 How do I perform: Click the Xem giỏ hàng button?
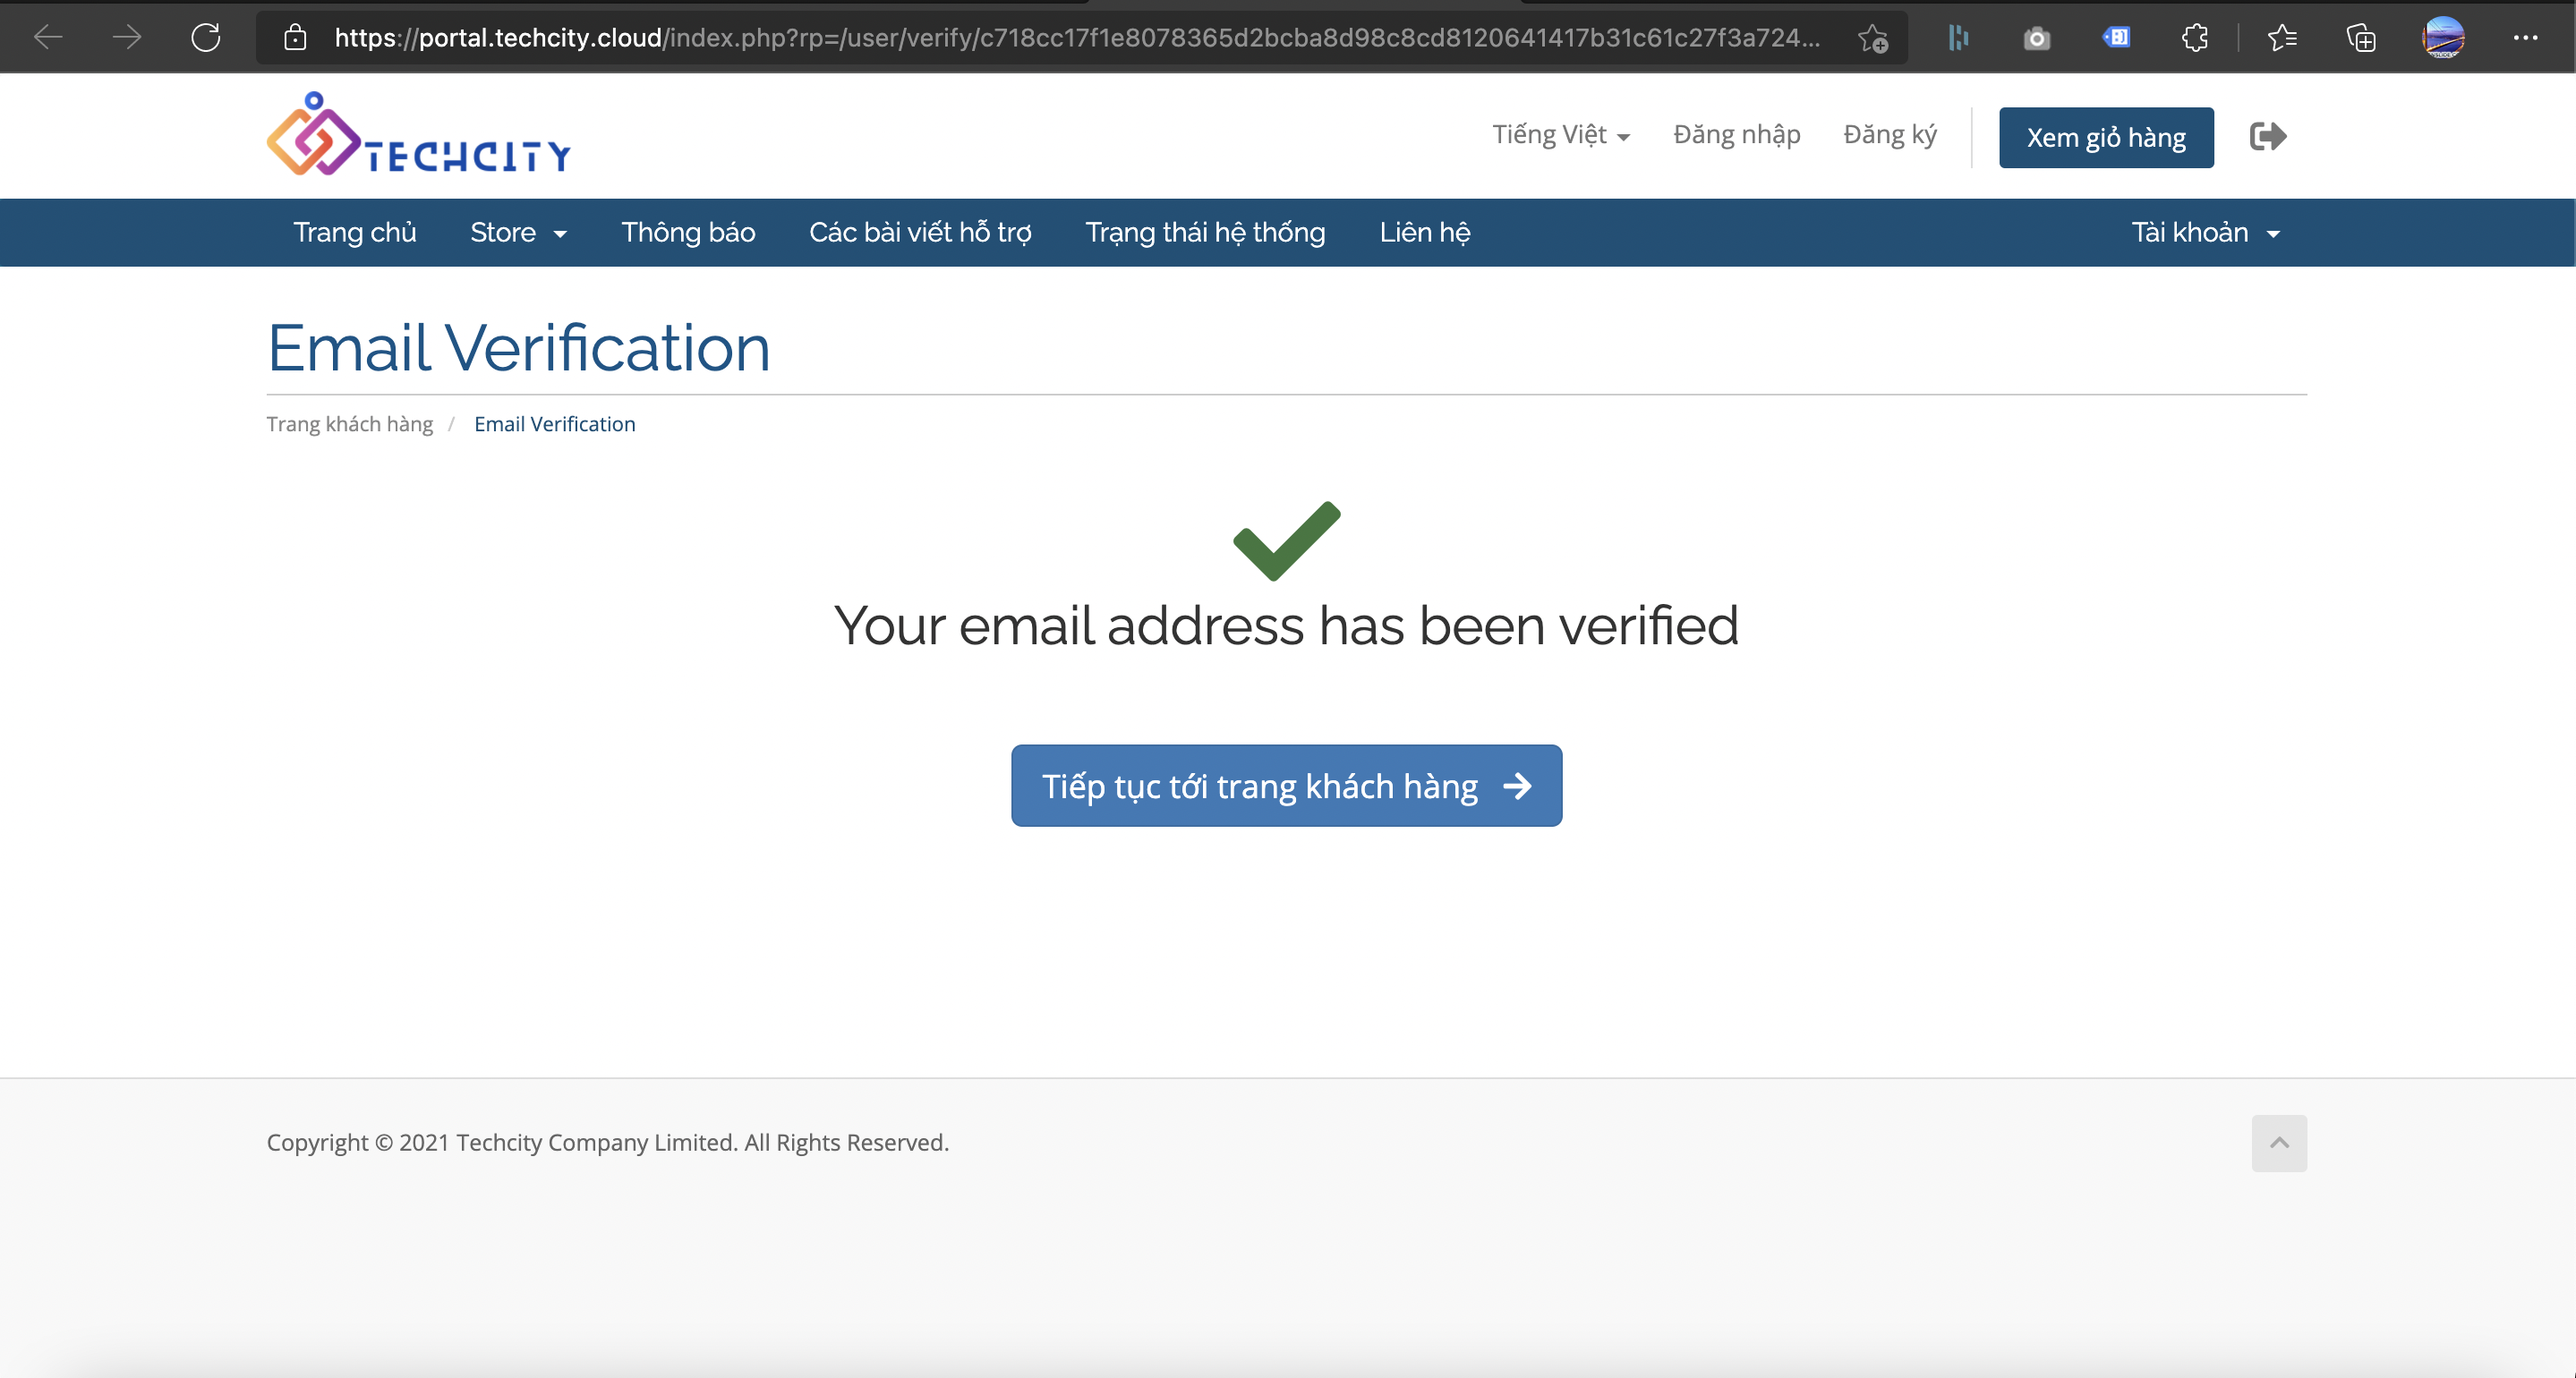pyautogui.click(x=2106, y=137)
